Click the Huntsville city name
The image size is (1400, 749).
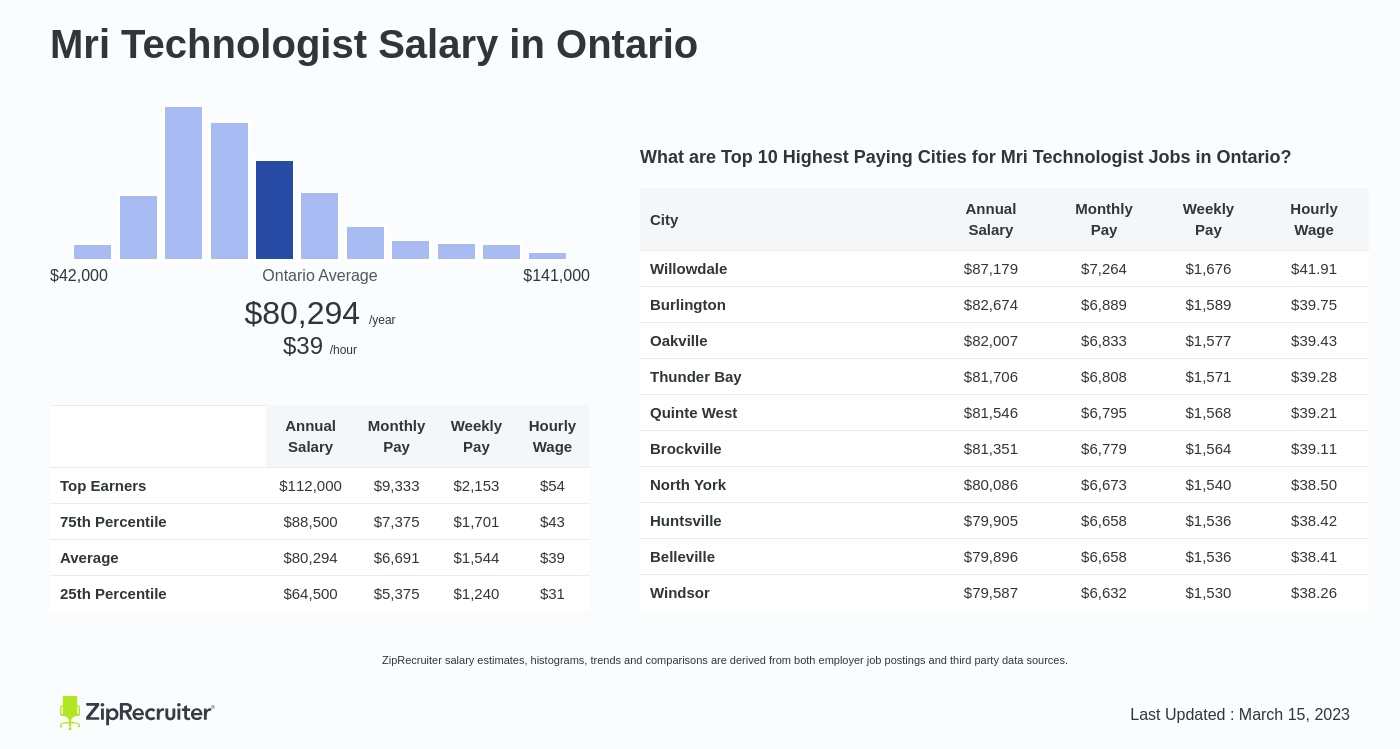pyautogui.click(x=686, y=521)
